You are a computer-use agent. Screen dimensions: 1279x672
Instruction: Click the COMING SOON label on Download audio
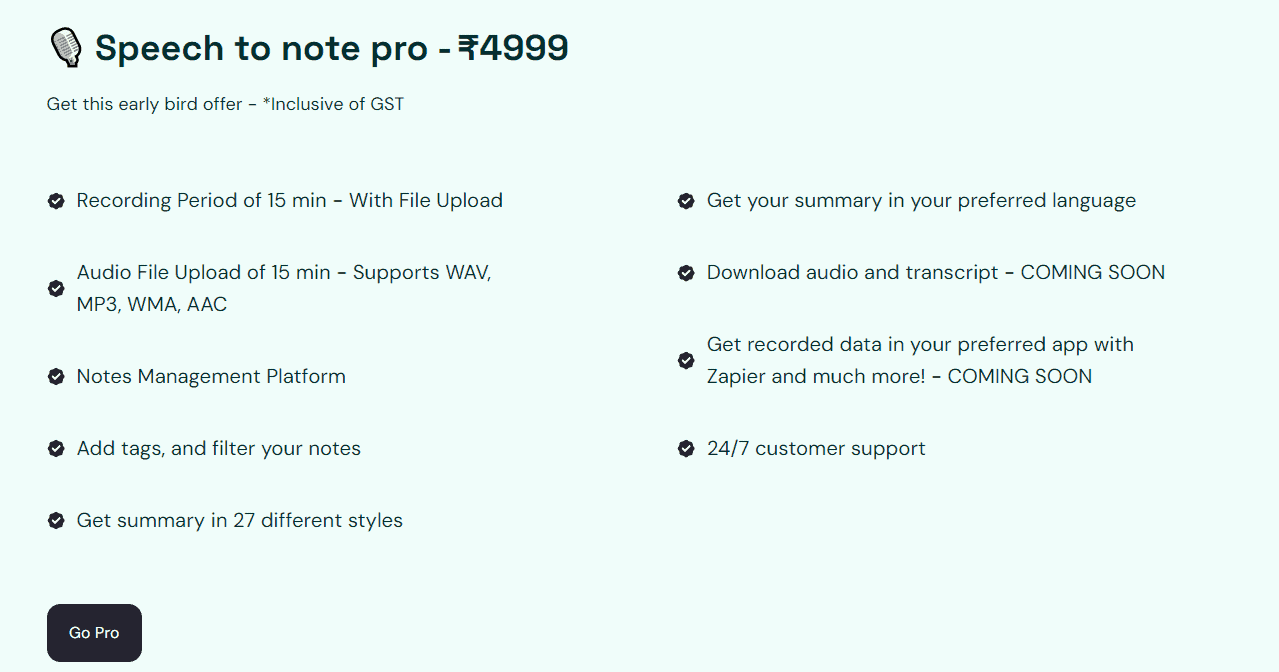coord(1092,272)
